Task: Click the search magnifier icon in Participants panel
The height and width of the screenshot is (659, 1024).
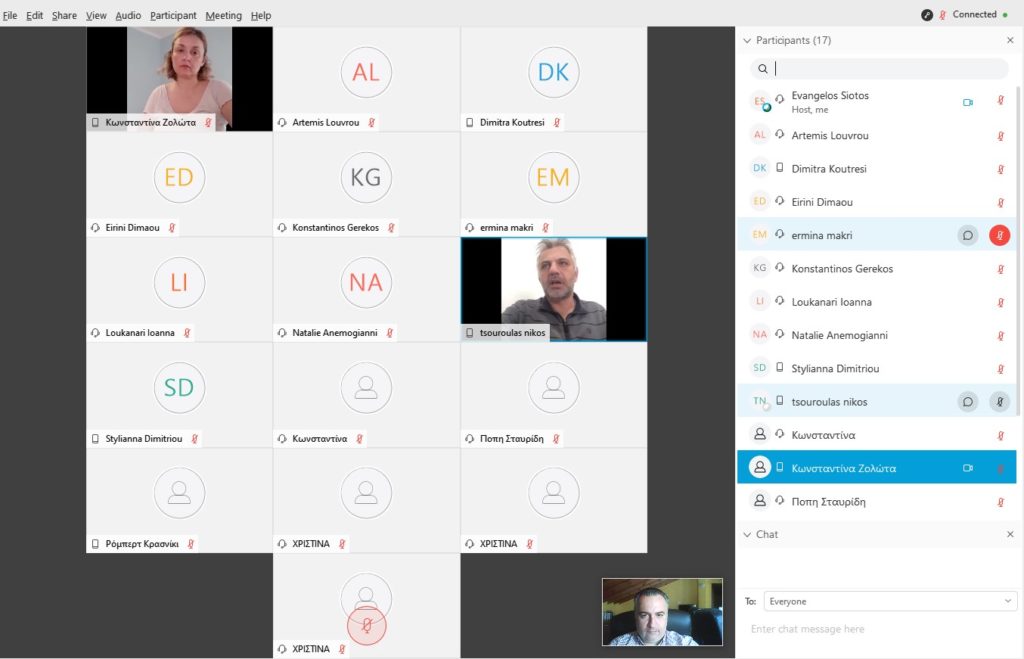Action: pos(763,69)
